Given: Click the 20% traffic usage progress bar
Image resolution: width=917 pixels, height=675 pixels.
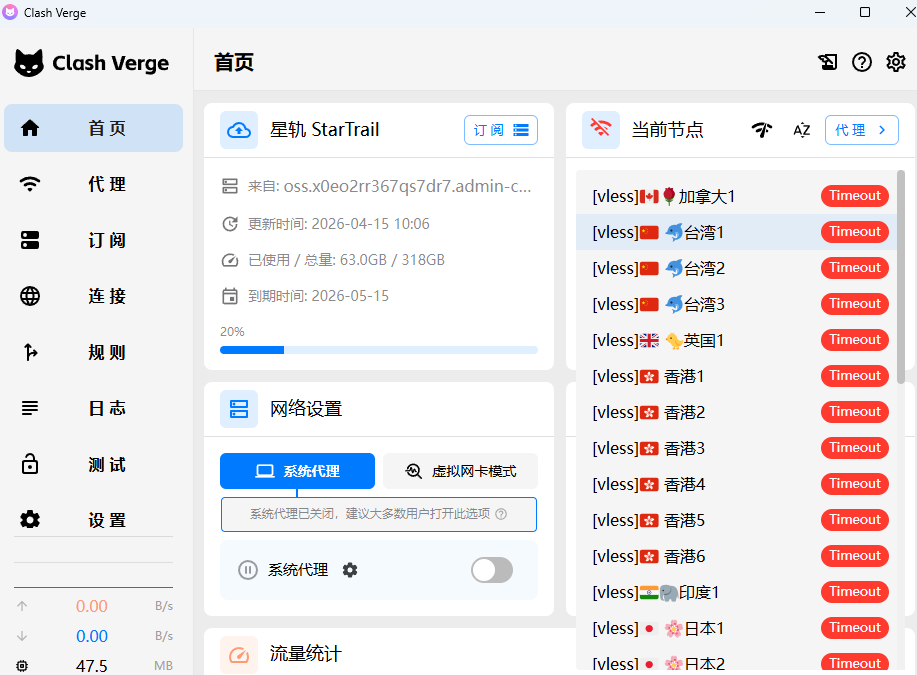Looking at the screenshot, I should pos(378,350).
